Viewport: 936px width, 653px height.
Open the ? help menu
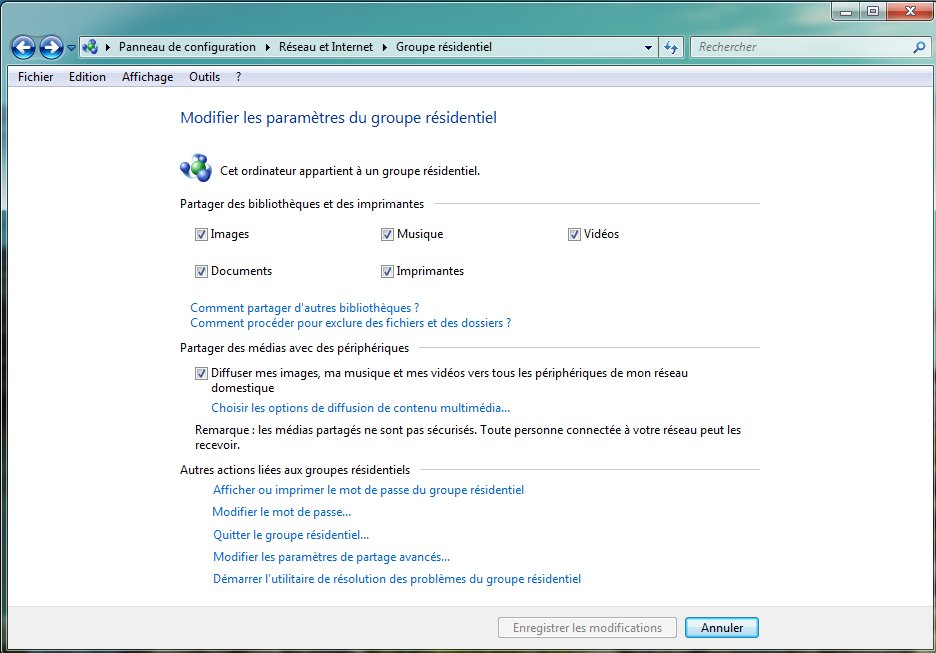[x=238, y=76]
